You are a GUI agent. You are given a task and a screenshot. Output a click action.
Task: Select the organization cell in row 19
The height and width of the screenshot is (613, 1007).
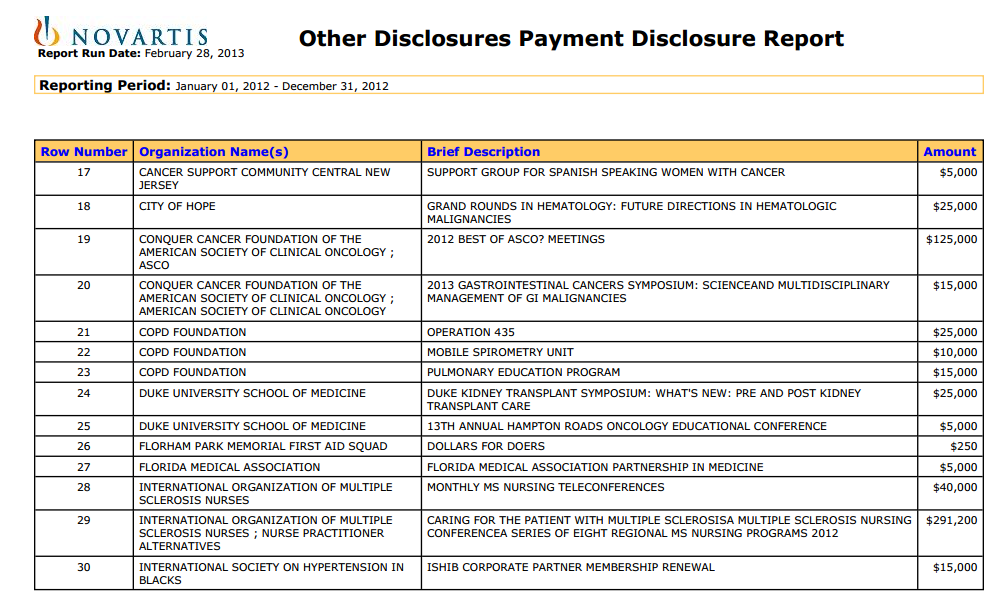[277, 252]
